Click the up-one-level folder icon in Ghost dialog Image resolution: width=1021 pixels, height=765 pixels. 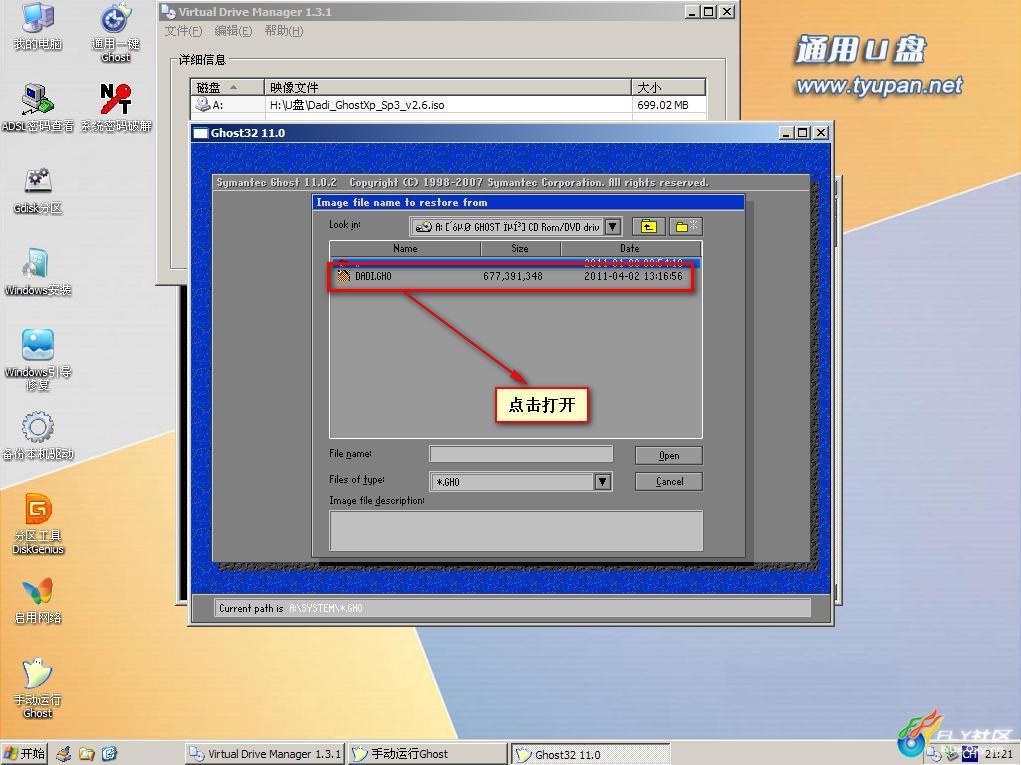click(x=648, y=227)
